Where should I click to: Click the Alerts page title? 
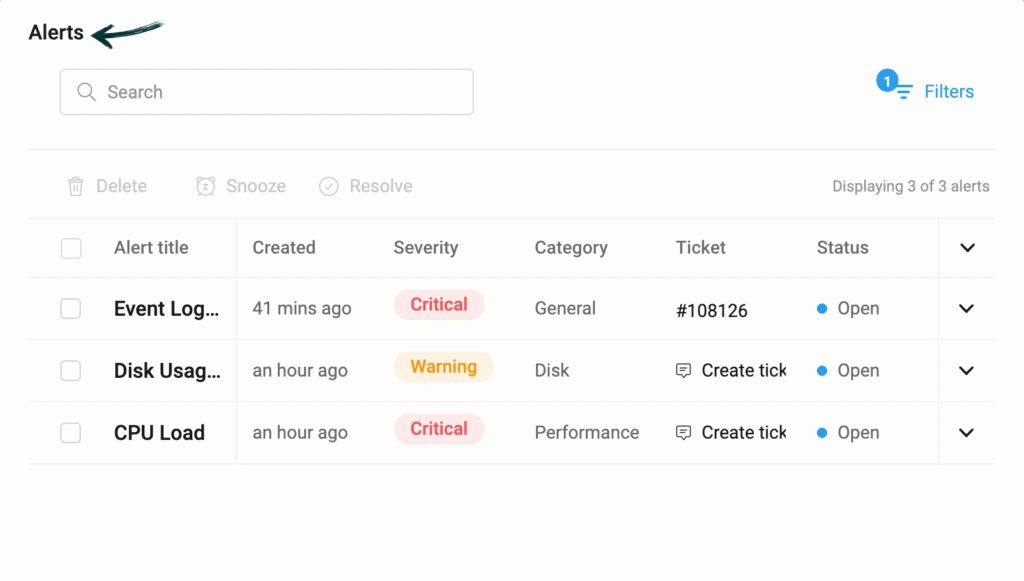(55, 32)
